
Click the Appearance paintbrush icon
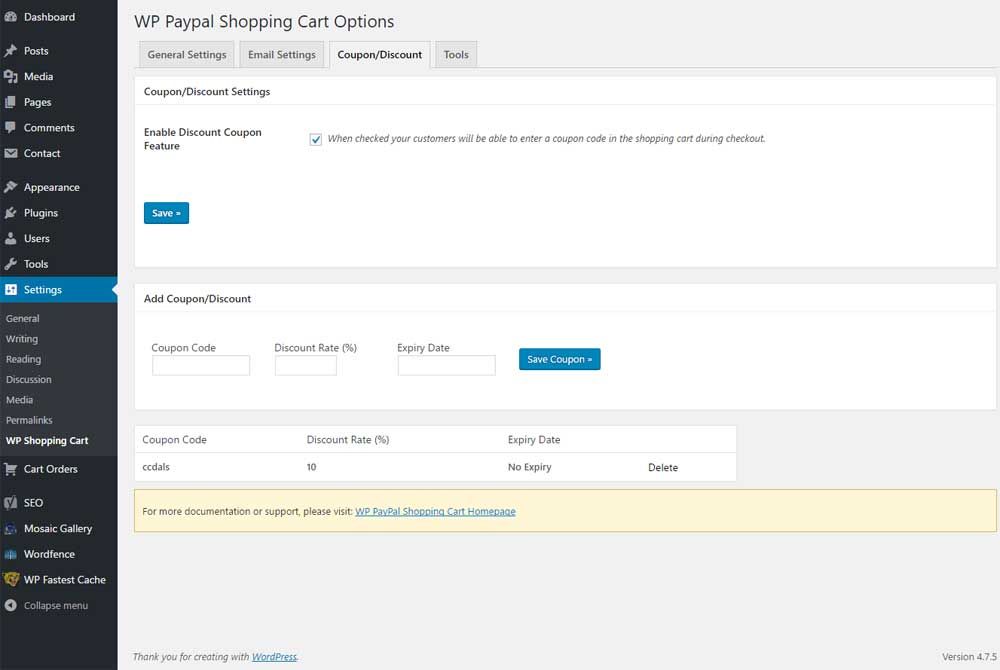[x=10, y=187]
